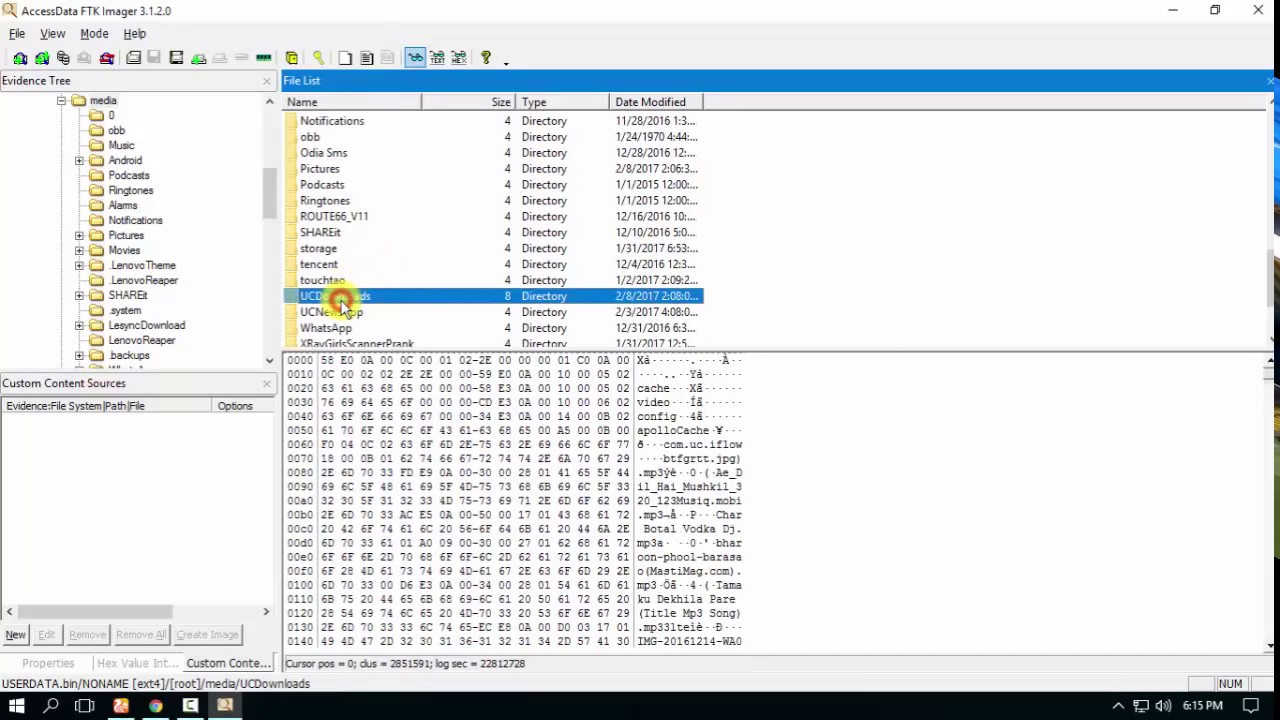Close the Evidence Tree panel
The image size is (1280, 720).
click(267, 81)
